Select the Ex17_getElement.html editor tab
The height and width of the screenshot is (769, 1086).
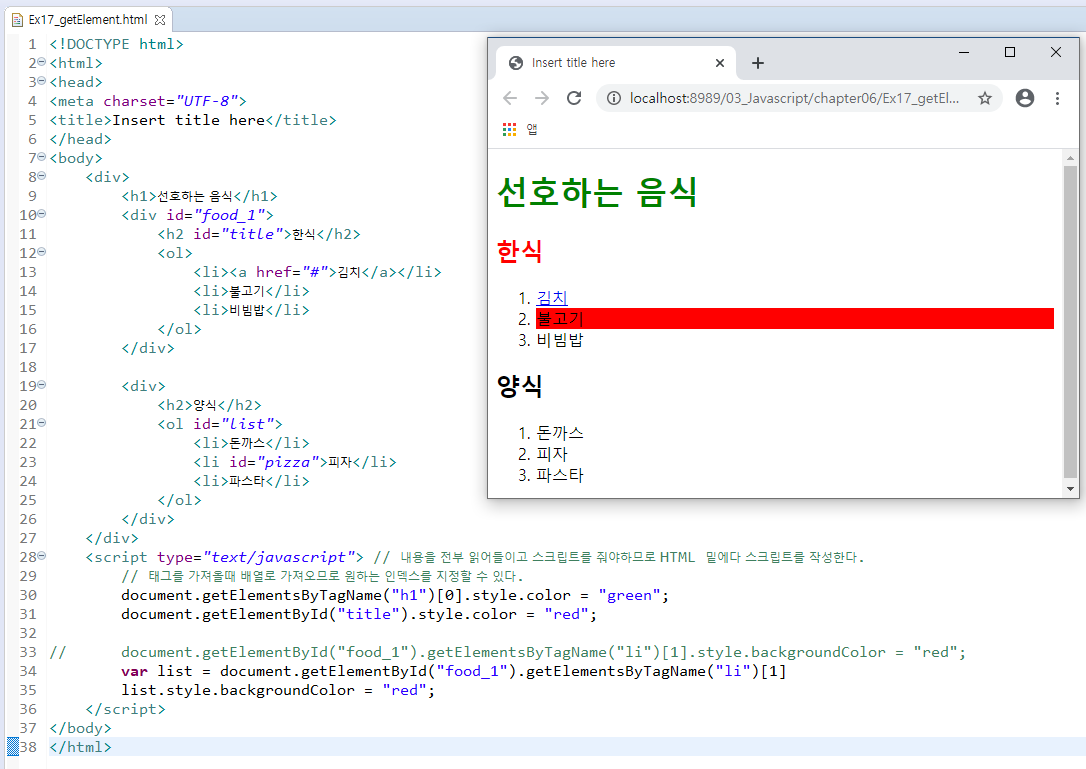88,20
